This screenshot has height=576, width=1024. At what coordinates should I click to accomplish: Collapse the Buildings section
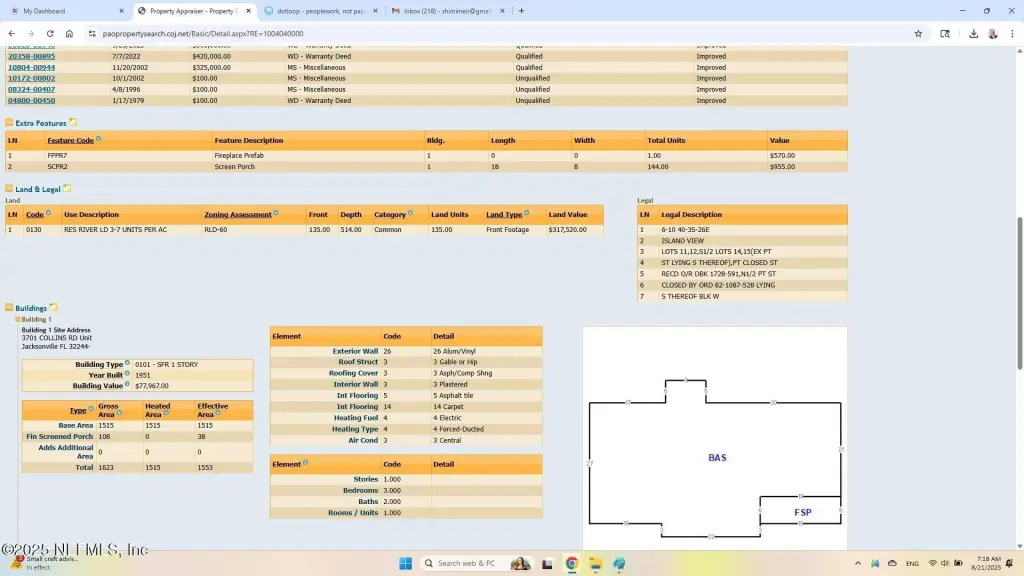(x=9, y=308)
